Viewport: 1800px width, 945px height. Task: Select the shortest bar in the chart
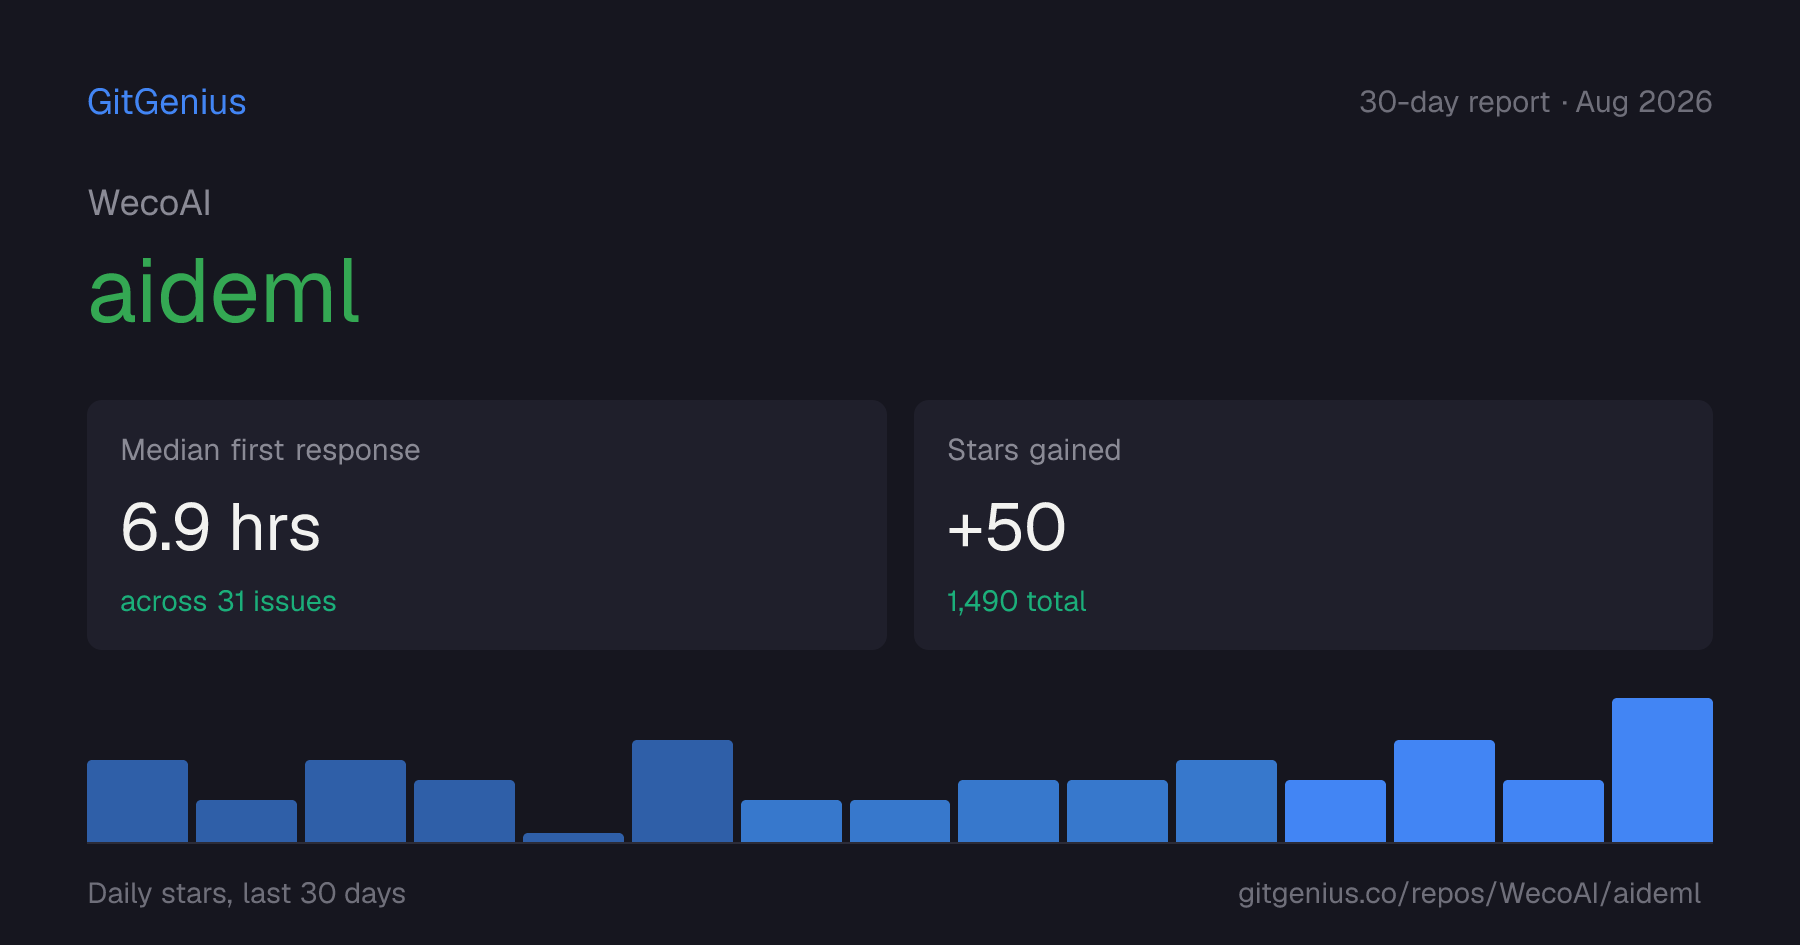point(573,837)
